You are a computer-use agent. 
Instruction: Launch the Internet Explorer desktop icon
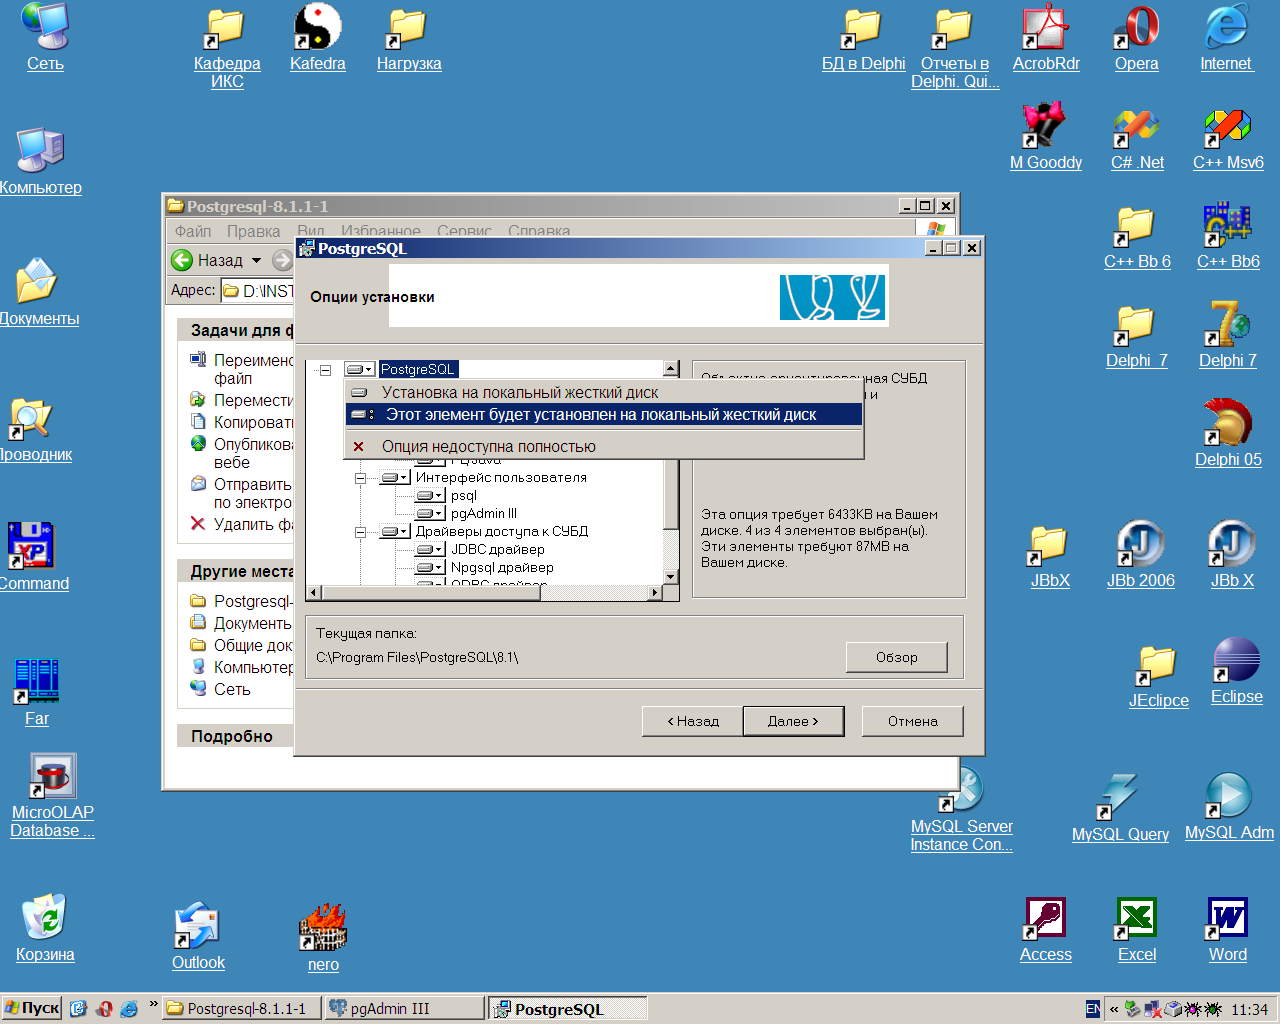(x=1226, y=38)
